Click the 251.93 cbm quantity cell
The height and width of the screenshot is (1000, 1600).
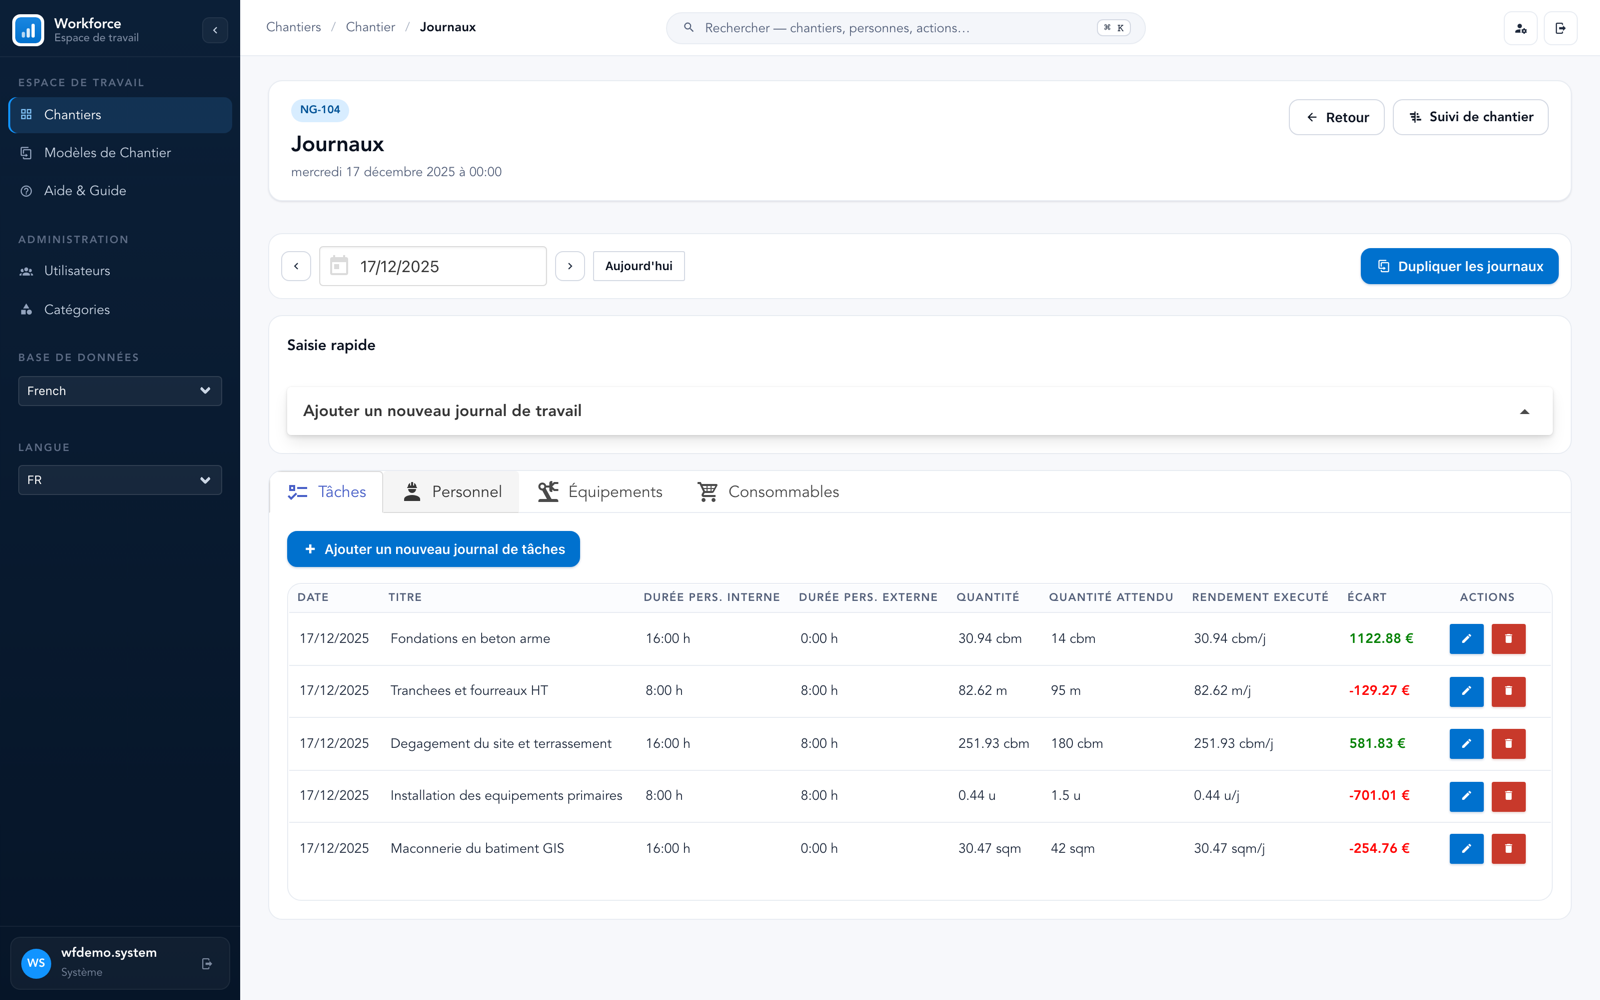994,743
